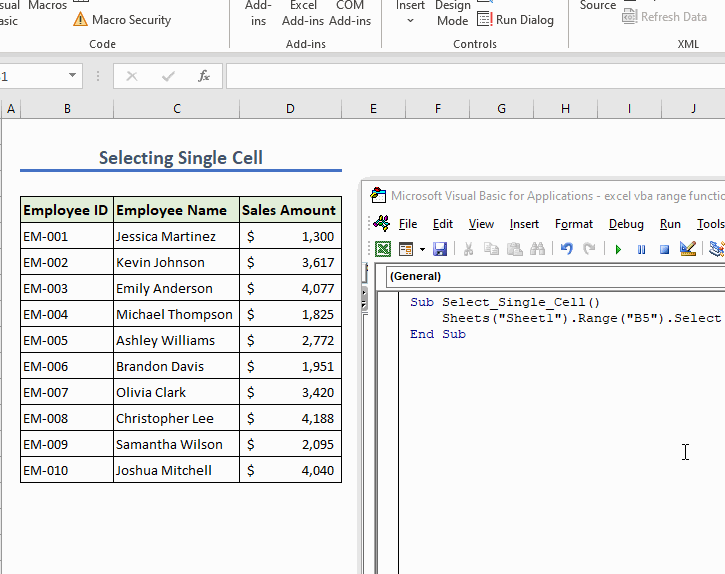This screenshot has height=574, width=725.
Task: Expand the Insert controls dropdown
Action: (410, 19)
